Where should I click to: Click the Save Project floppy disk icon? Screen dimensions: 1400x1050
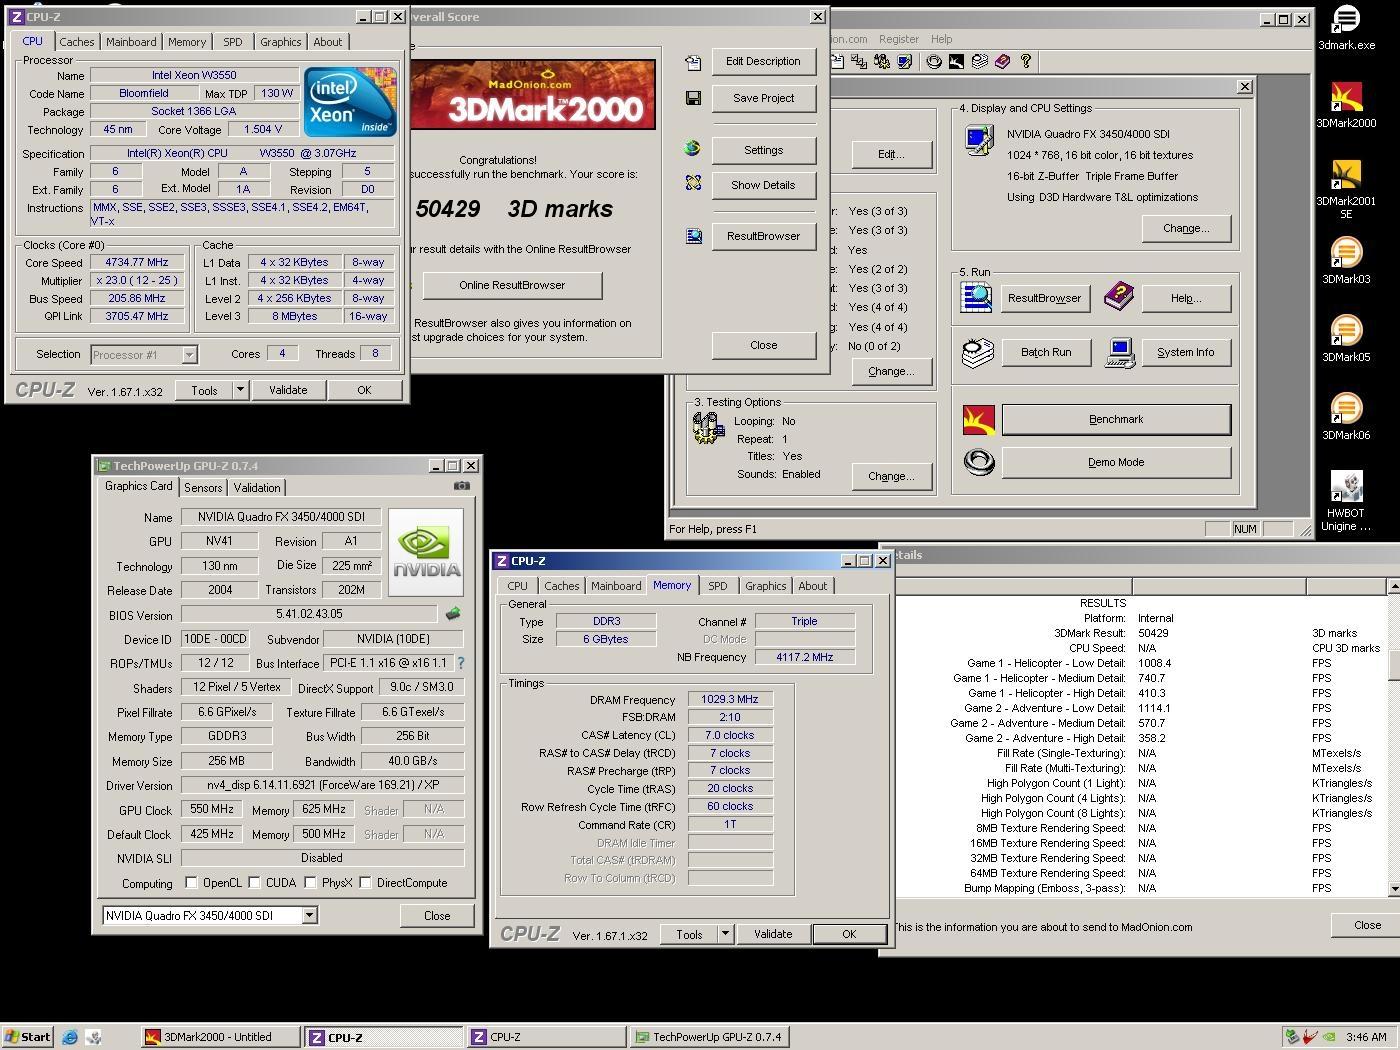point(693,98)
